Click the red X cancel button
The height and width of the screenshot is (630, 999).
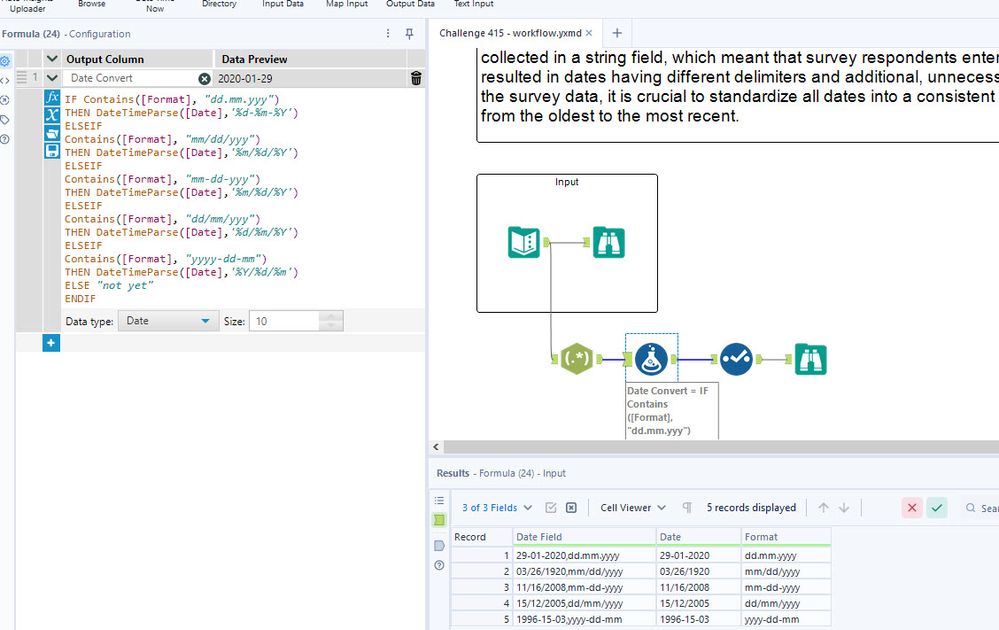(x=912, y=508)
